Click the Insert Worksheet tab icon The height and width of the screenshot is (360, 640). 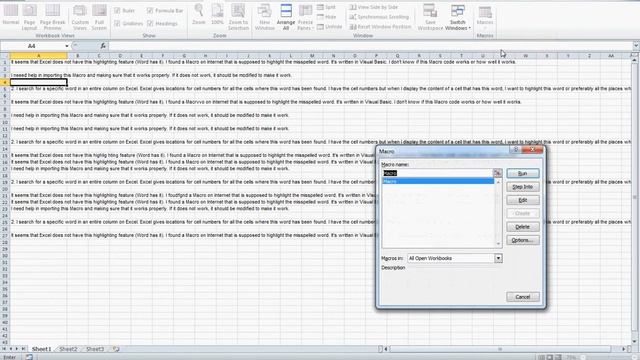tap(116, 349)
